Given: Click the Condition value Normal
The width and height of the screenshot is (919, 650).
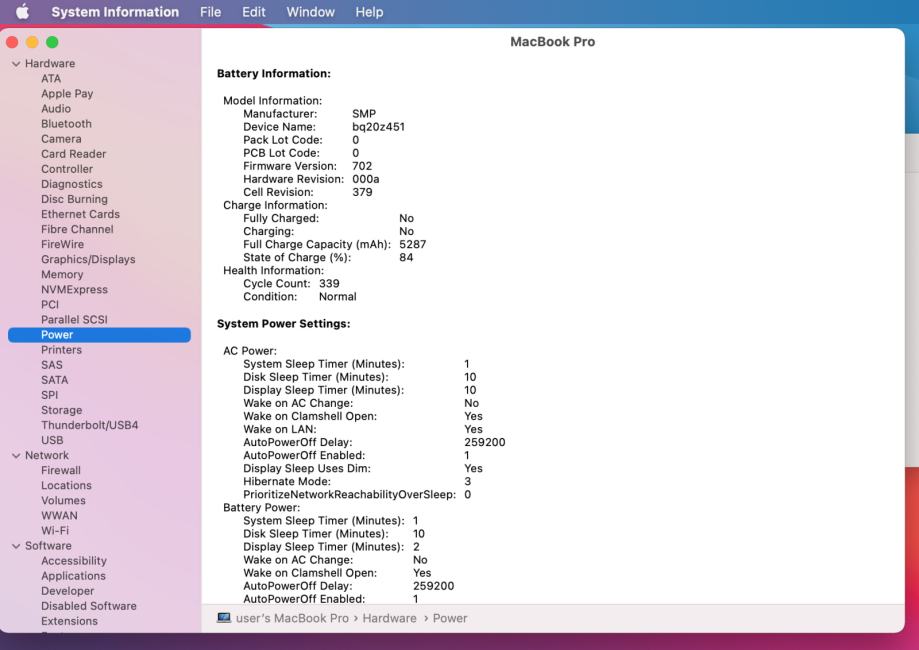Looking at the screenshot, I should click(x=338, y=297).
